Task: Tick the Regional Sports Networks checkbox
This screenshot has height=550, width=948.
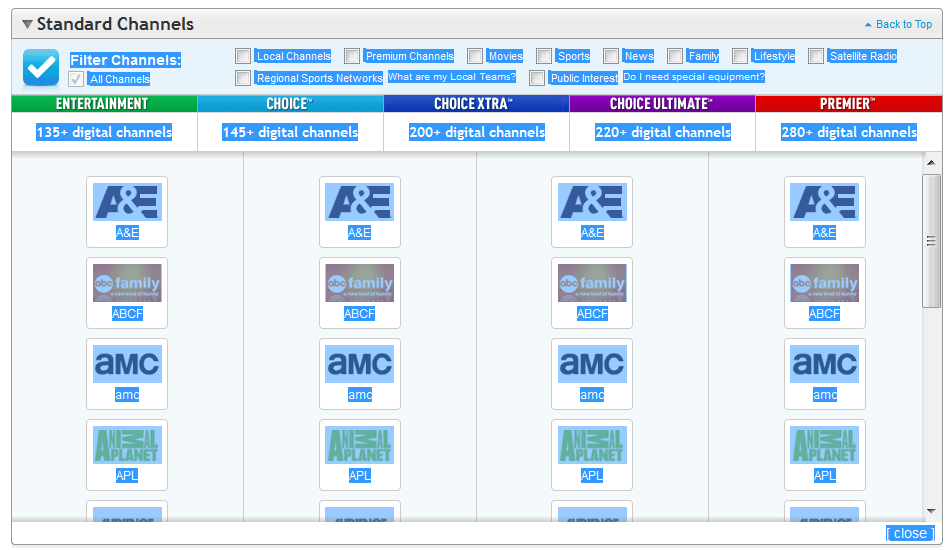Action: click(x=243, y=78)
